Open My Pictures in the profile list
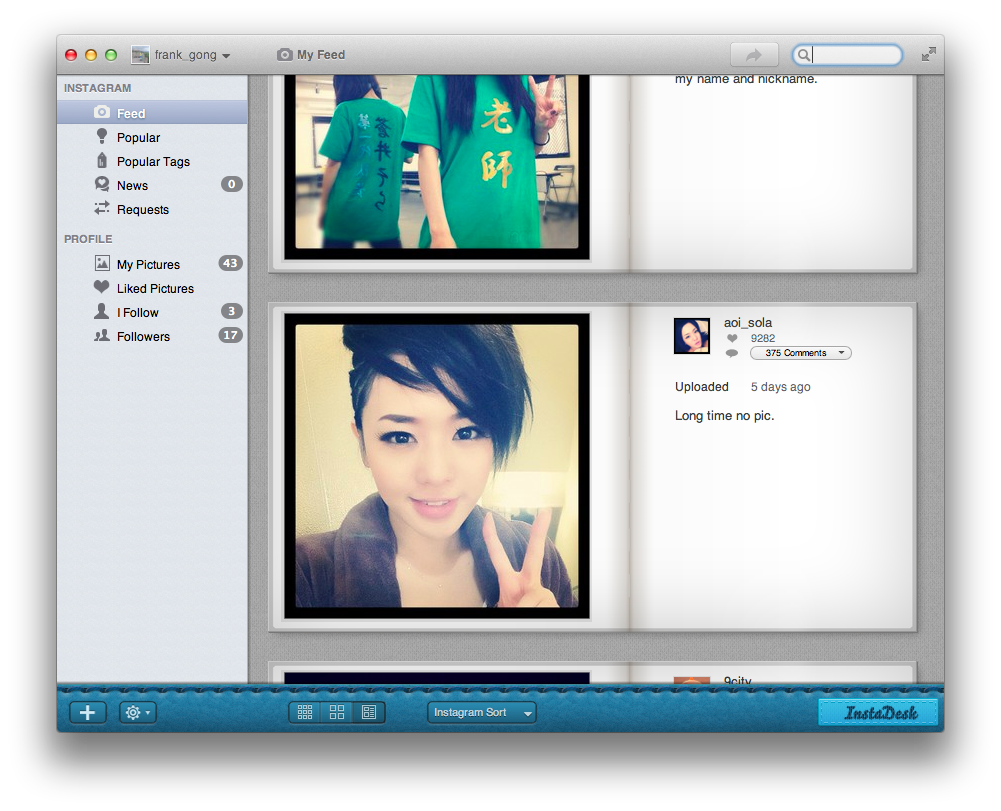 [152, 264]
